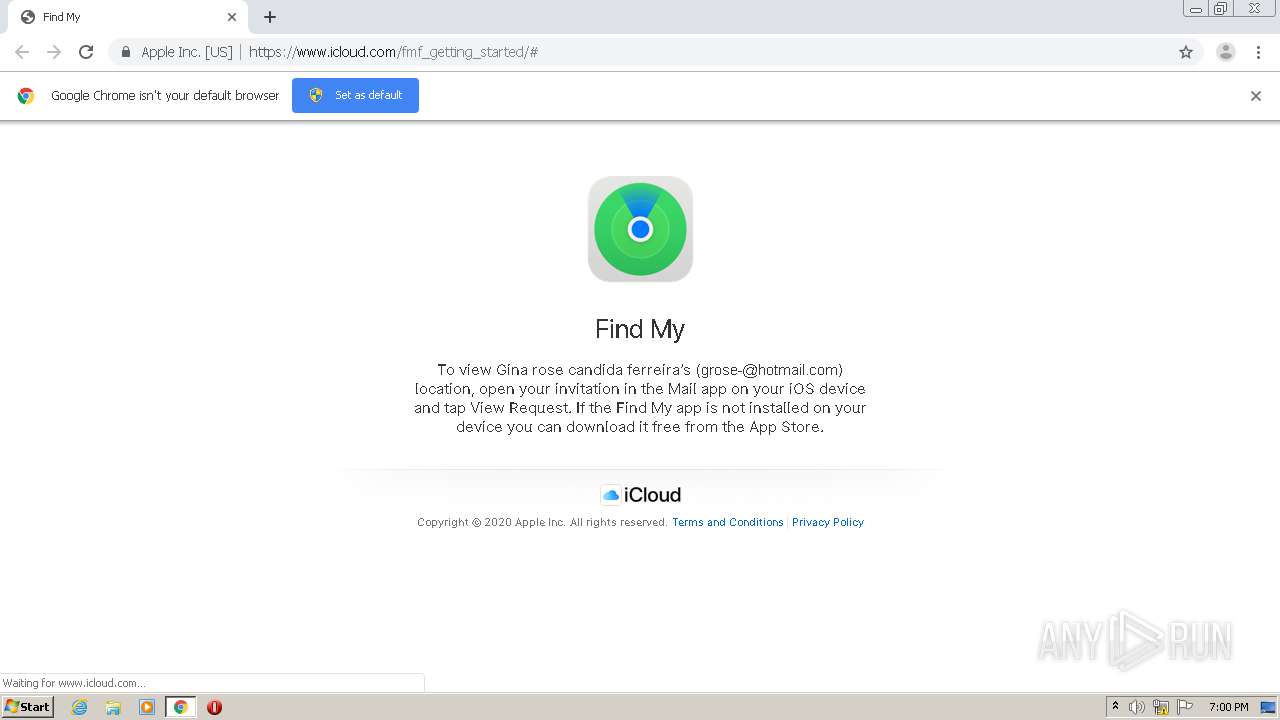Screen dimensions: 1280x720
Task: Restore down the browser window
Action: [x=1221, y=9]
